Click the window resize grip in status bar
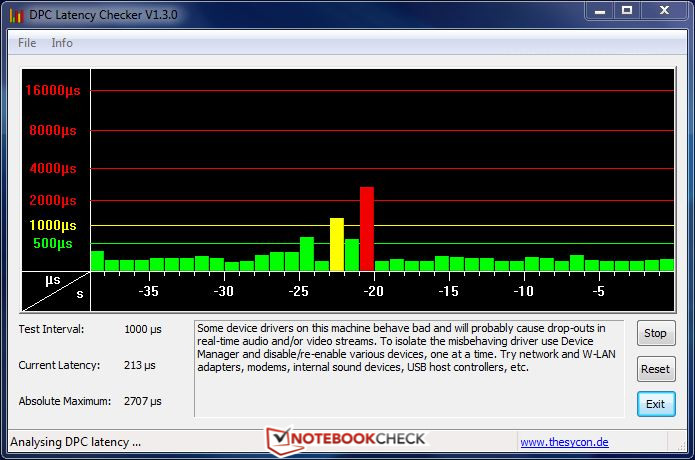 [x=681, y=446]
